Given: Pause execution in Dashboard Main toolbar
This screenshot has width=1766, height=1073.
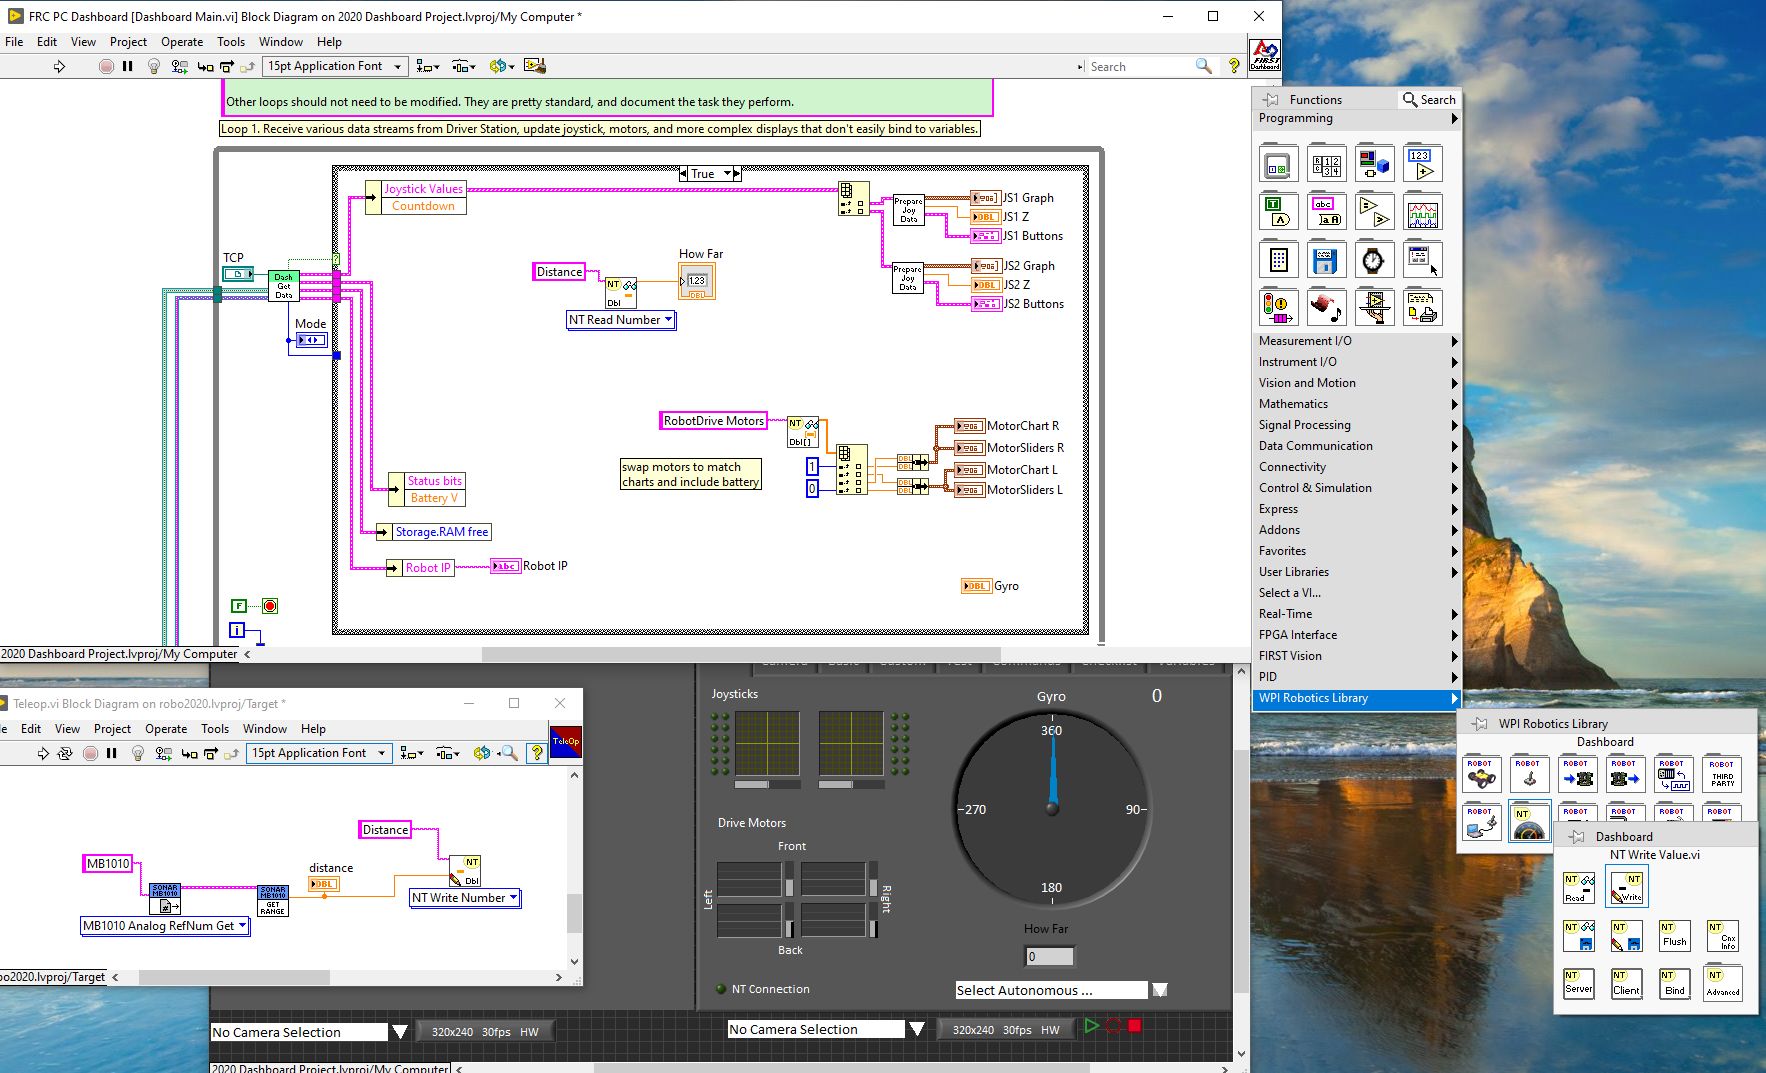Looking at the screenshot, I should click(128, 66).
